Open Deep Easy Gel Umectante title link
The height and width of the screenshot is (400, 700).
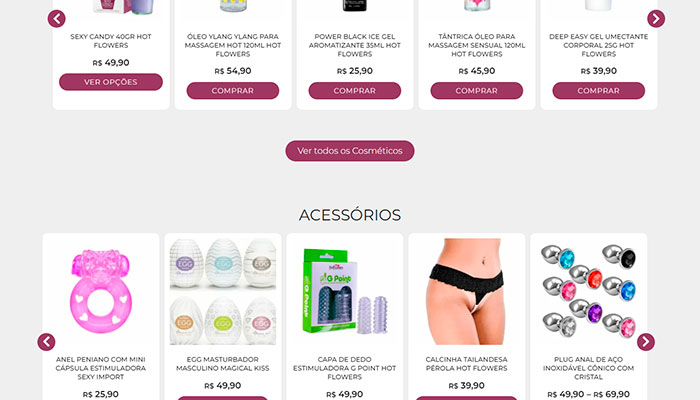tap(598, 45)
